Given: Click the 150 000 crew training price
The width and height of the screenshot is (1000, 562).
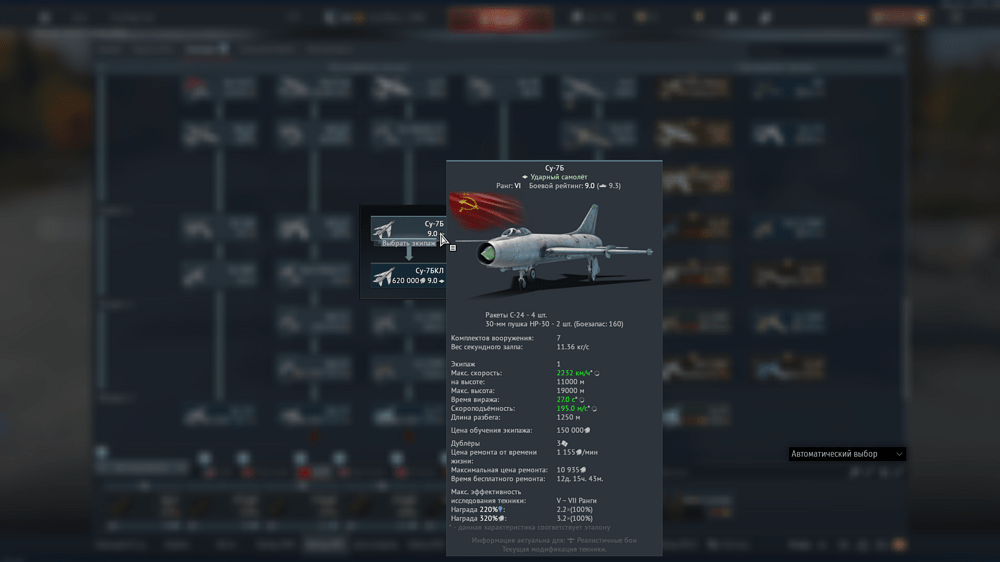Looking at the screenshot, I should tap(570, 431).
